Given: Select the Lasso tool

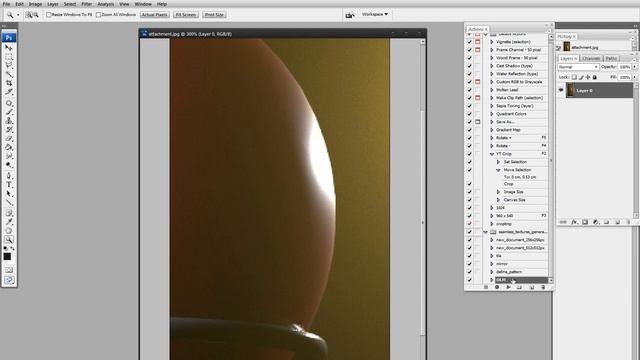Looking at the screenshot, I should point(9,65).
